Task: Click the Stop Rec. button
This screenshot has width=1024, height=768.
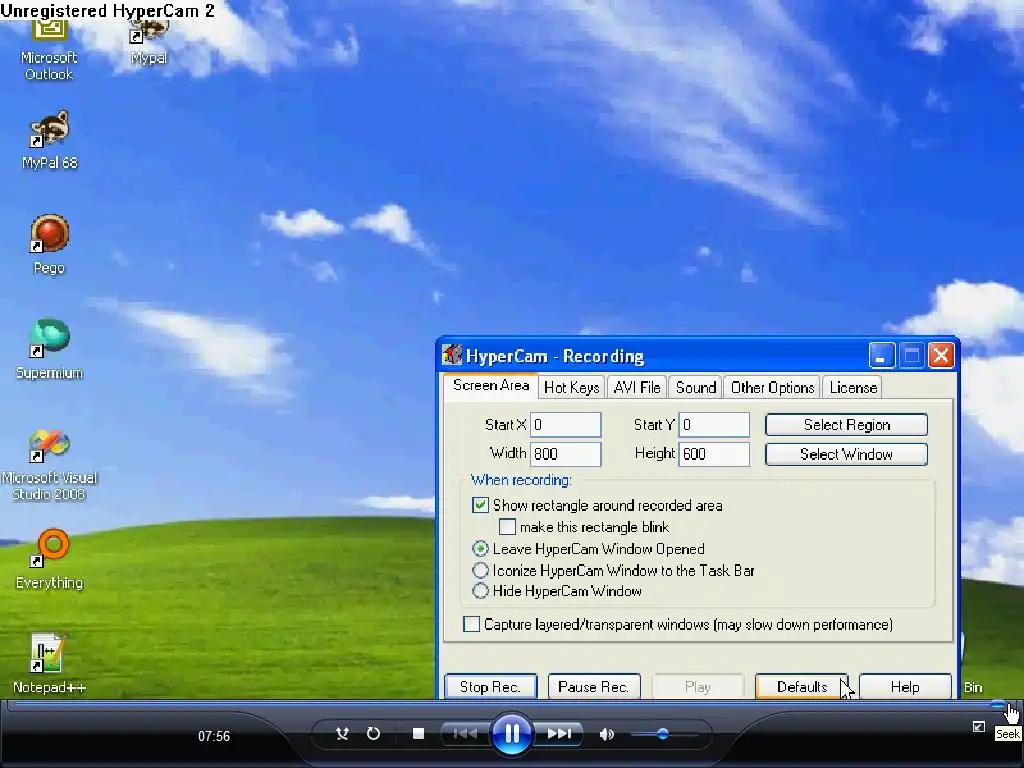Action: [x=490, y=686]
